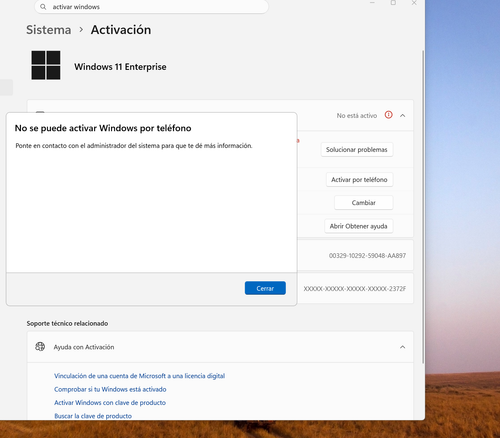Screen dimensions: 500x438
Task: Open the Abrir Obtener ayuda button
Action: (x=358, y=226)
